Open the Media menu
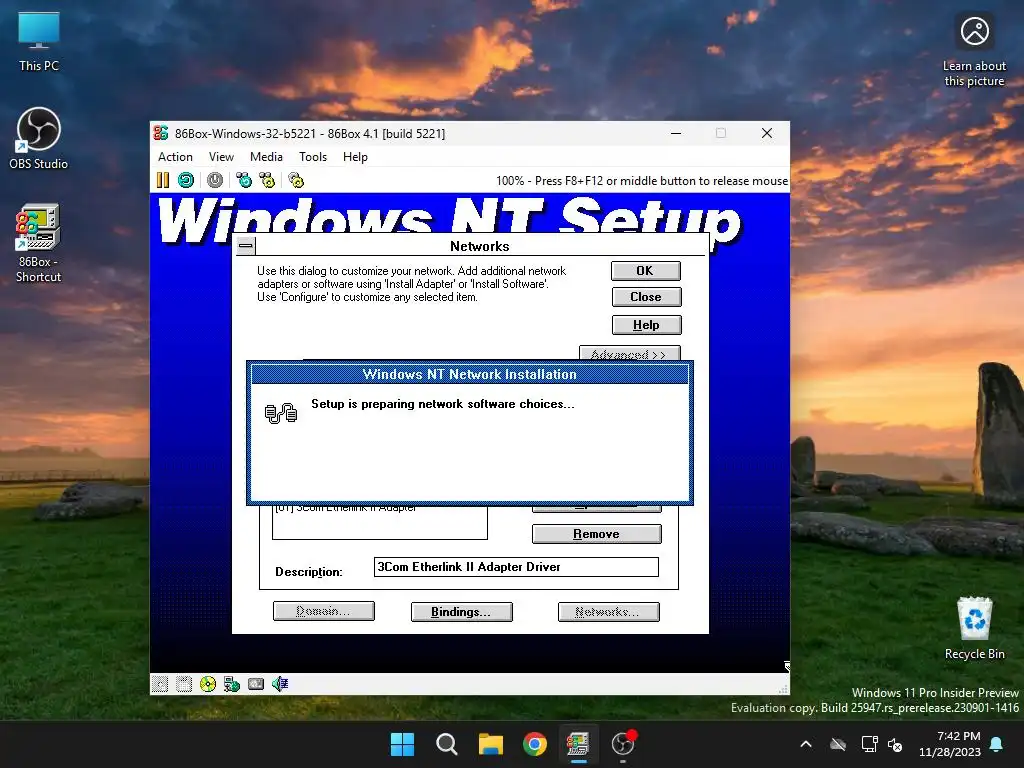Image resolution: width=1024 pixels, height=768 pixels. [266, 157]
